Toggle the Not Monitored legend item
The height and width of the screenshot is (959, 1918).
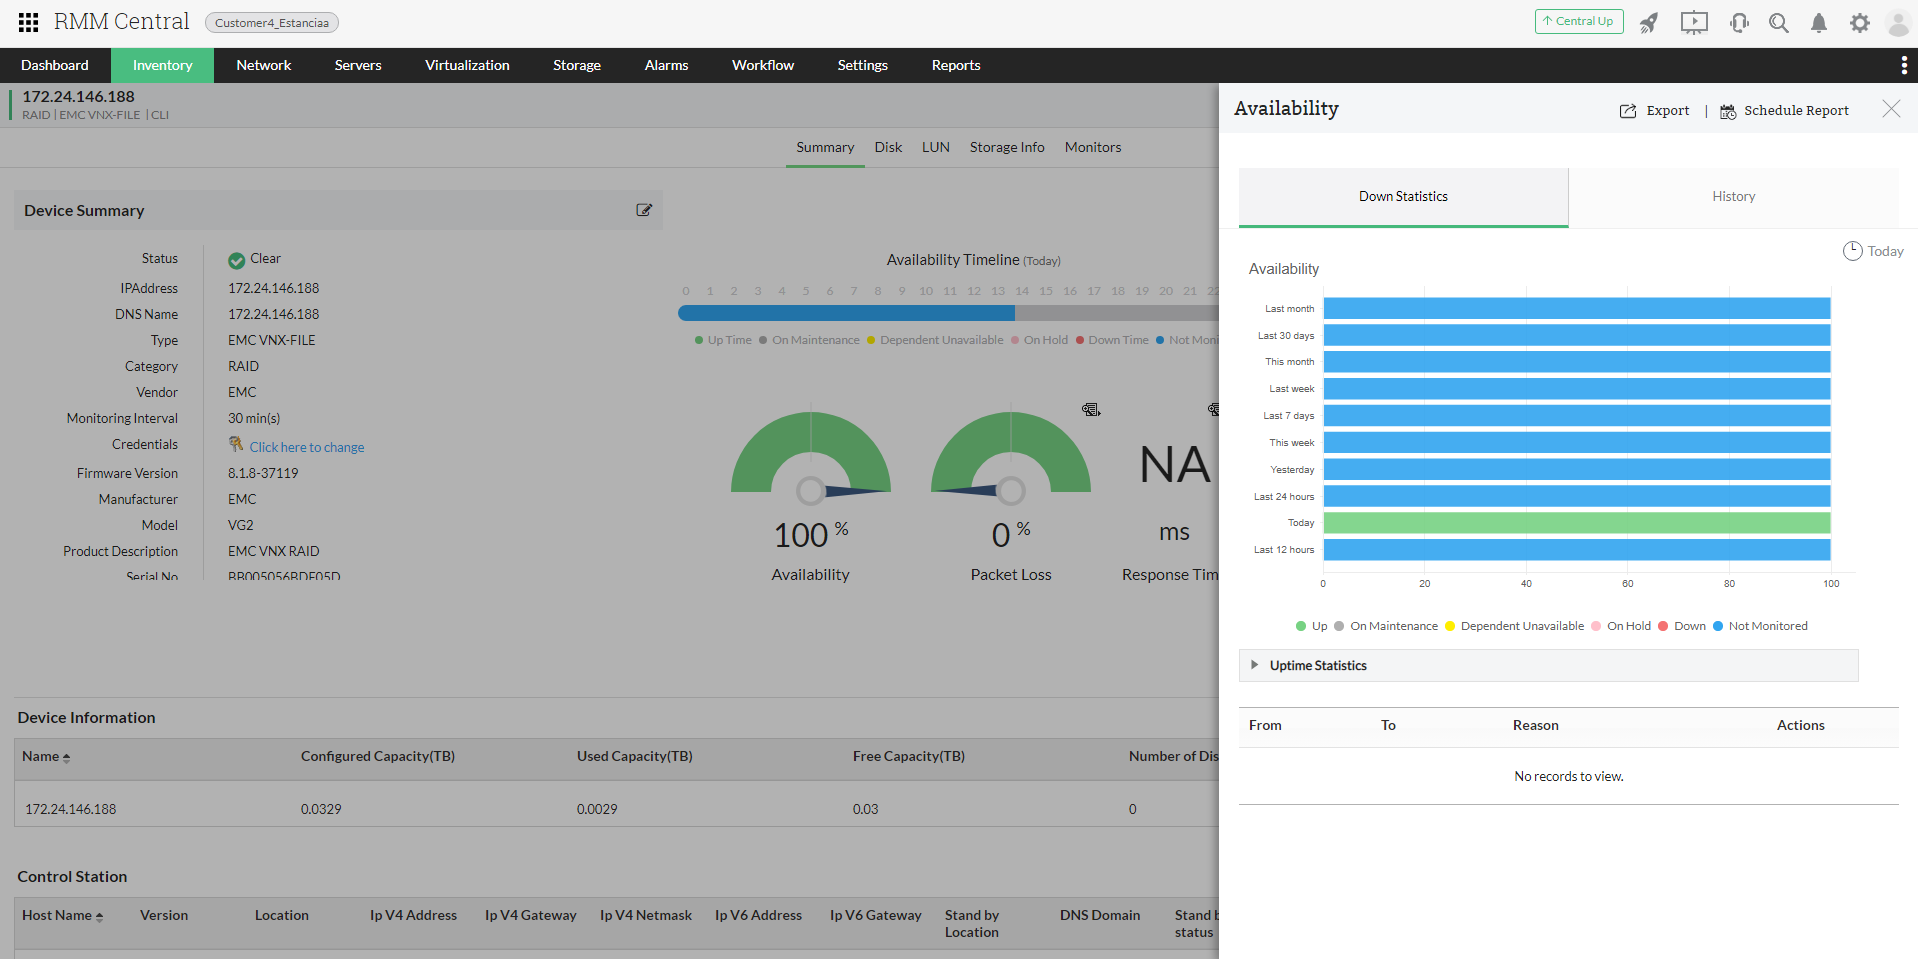coord(1759,626)
